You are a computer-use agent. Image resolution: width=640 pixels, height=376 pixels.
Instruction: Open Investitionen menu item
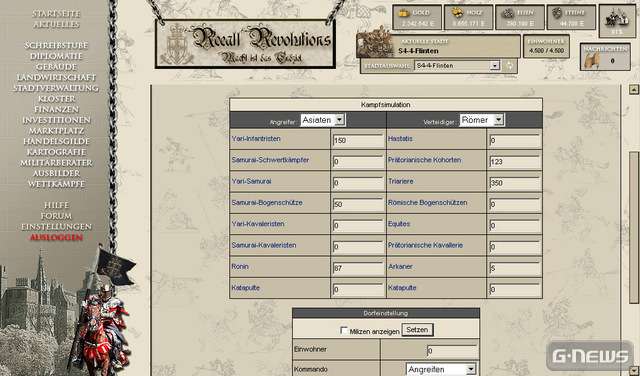56,120
